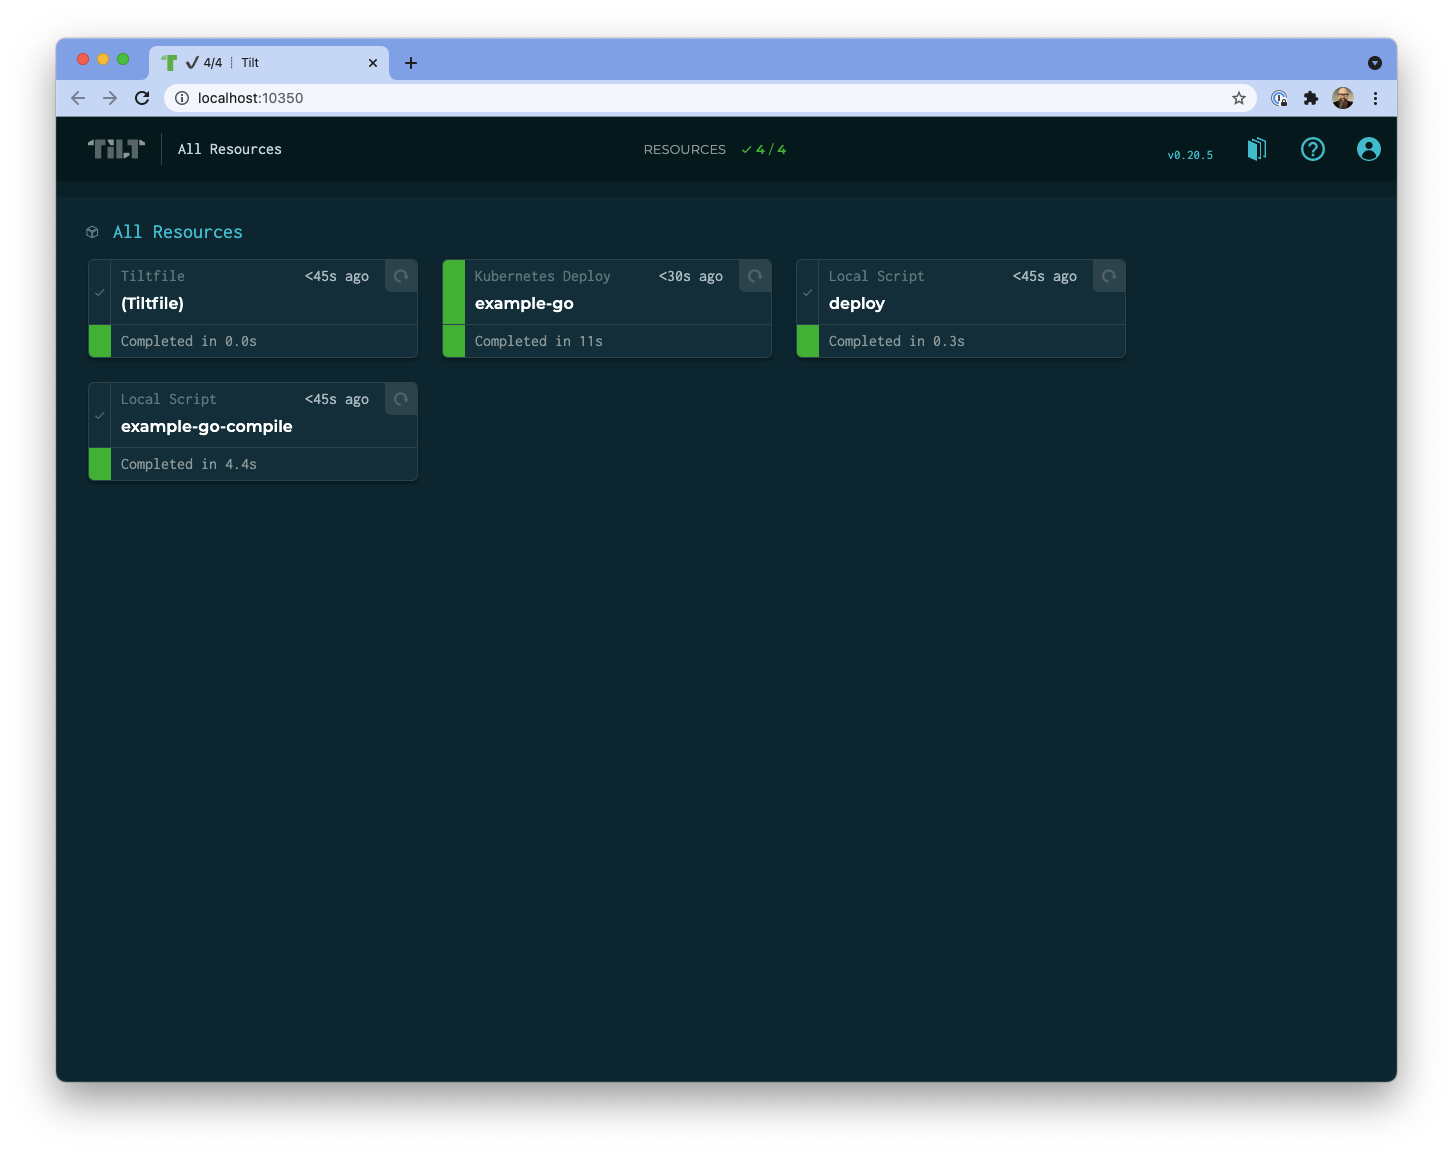Open the v0.20.5 version link

(1189, 154)
